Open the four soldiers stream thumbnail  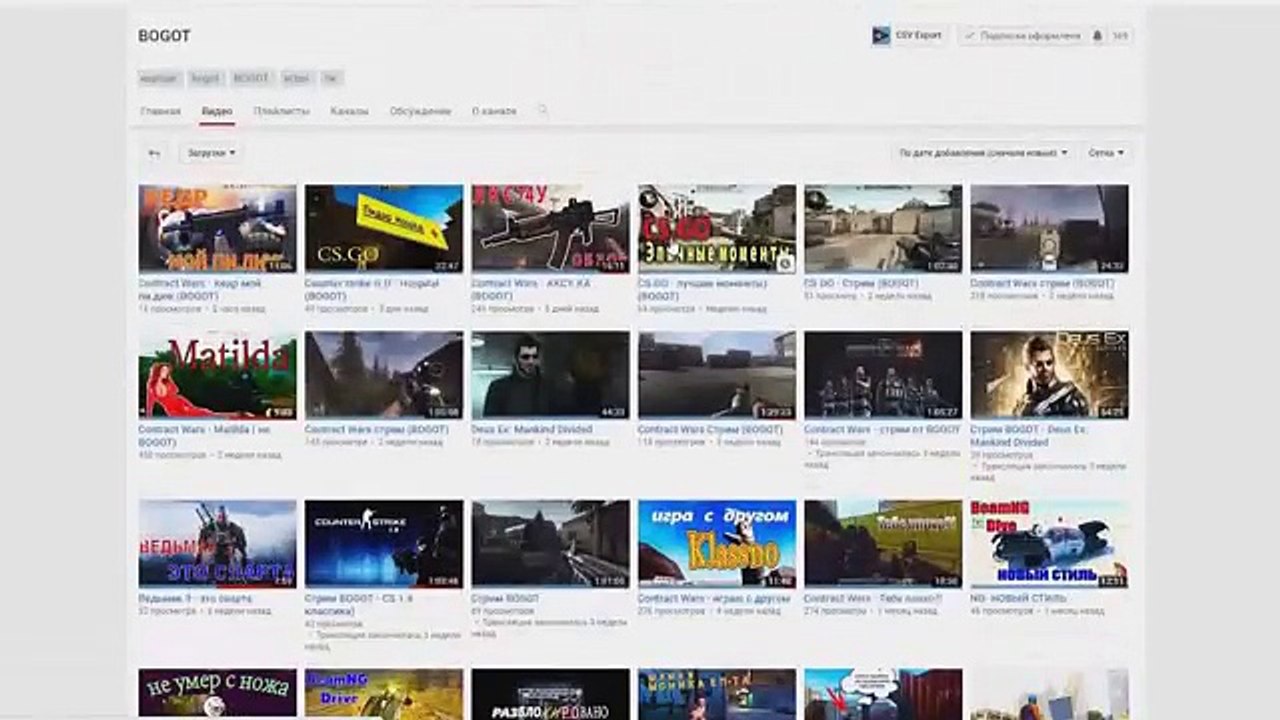click(x=883, y=375)
